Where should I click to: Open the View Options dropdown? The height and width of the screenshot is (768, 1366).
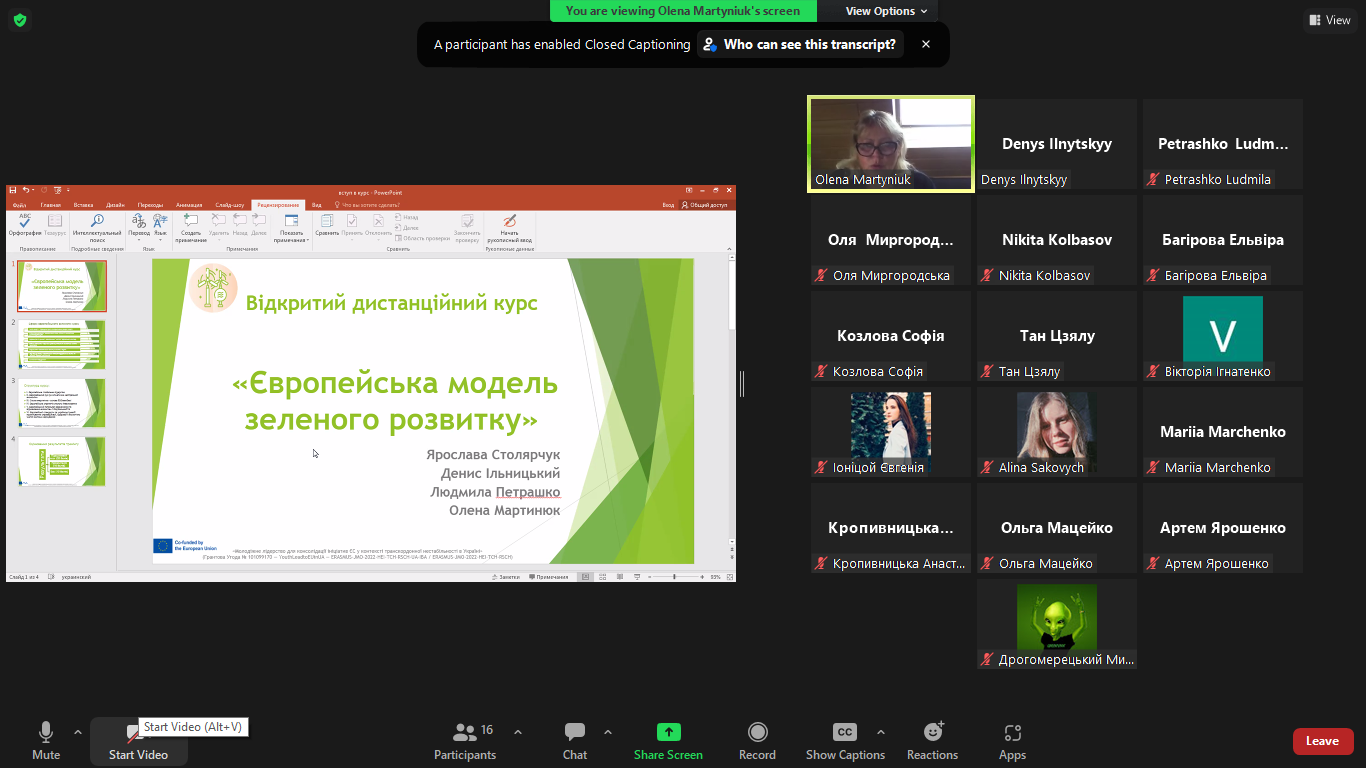pos(886,11)
